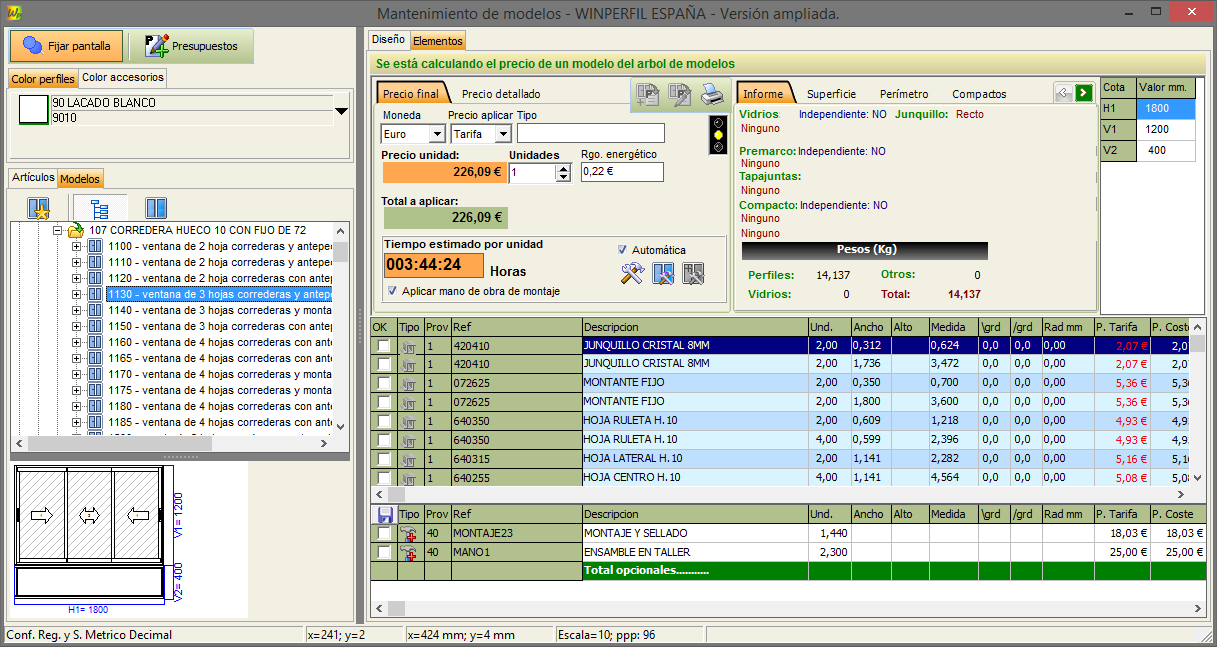
Task: Click the traffic light status indicator
Action: 717,134
